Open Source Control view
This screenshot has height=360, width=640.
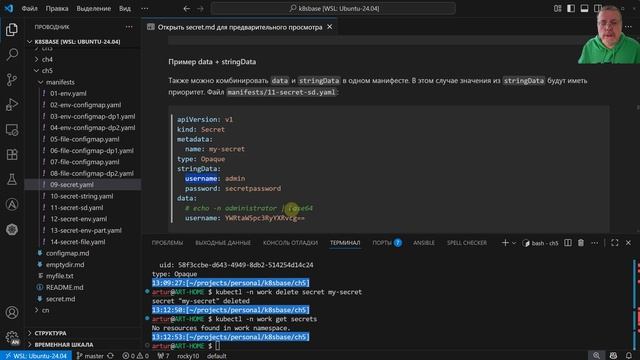pyautogui.click(x=12, y=79)
